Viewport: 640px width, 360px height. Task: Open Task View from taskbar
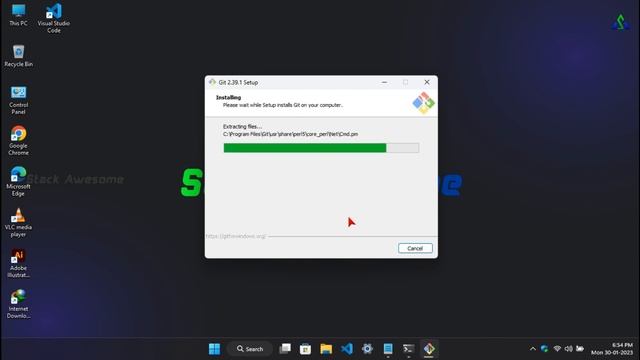pyautogui.click(x=285, y=349)
